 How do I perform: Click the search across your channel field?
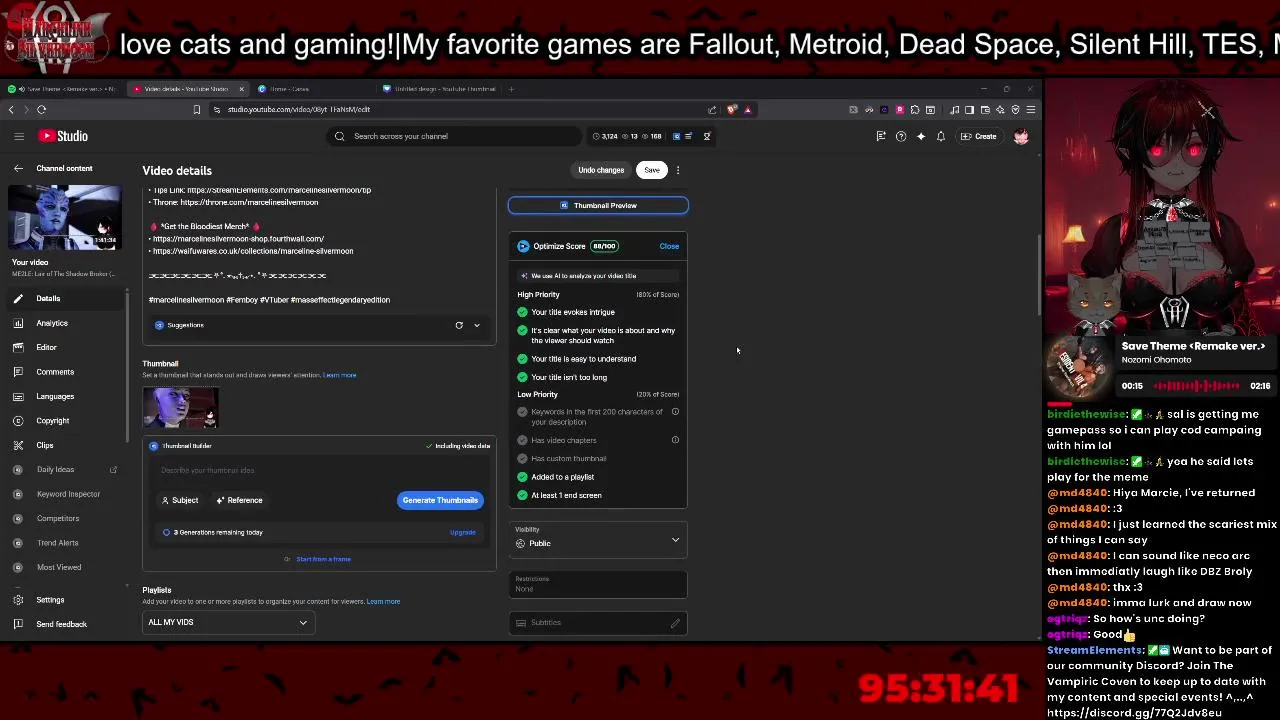point(455,136)
